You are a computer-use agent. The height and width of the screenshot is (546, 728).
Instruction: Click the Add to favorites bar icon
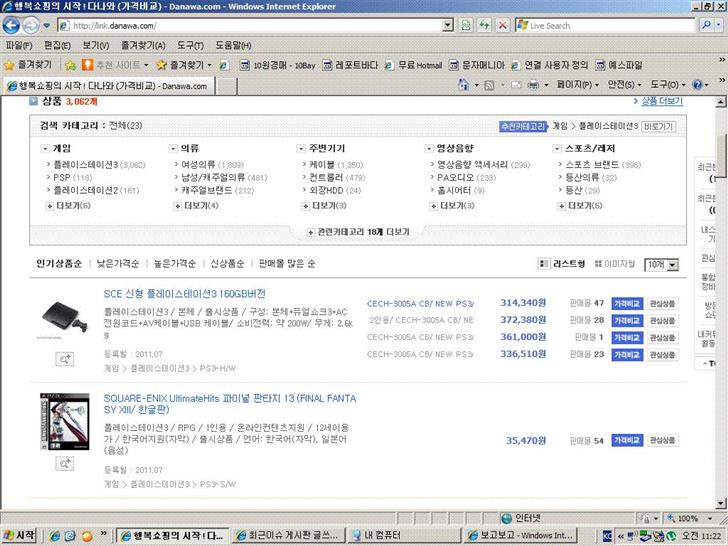[71, 65]
